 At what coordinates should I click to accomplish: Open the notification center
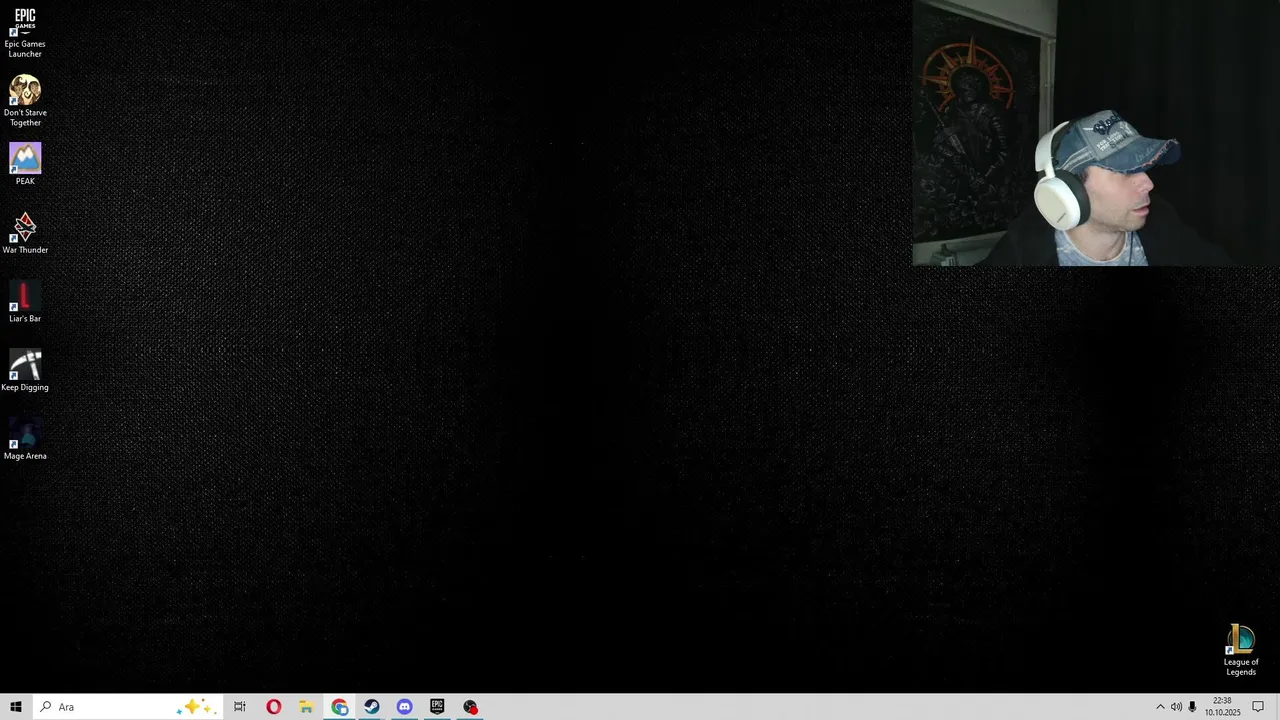(x=1258, y=707)
